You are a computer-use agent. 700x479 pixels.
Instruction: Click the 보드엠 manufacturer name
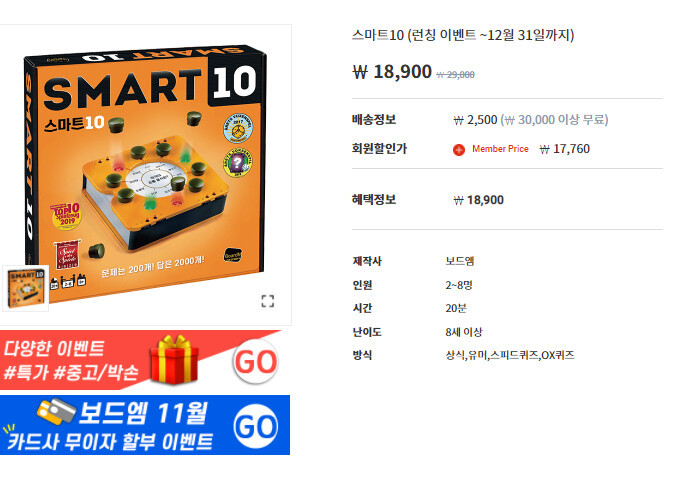pos(460,261)
